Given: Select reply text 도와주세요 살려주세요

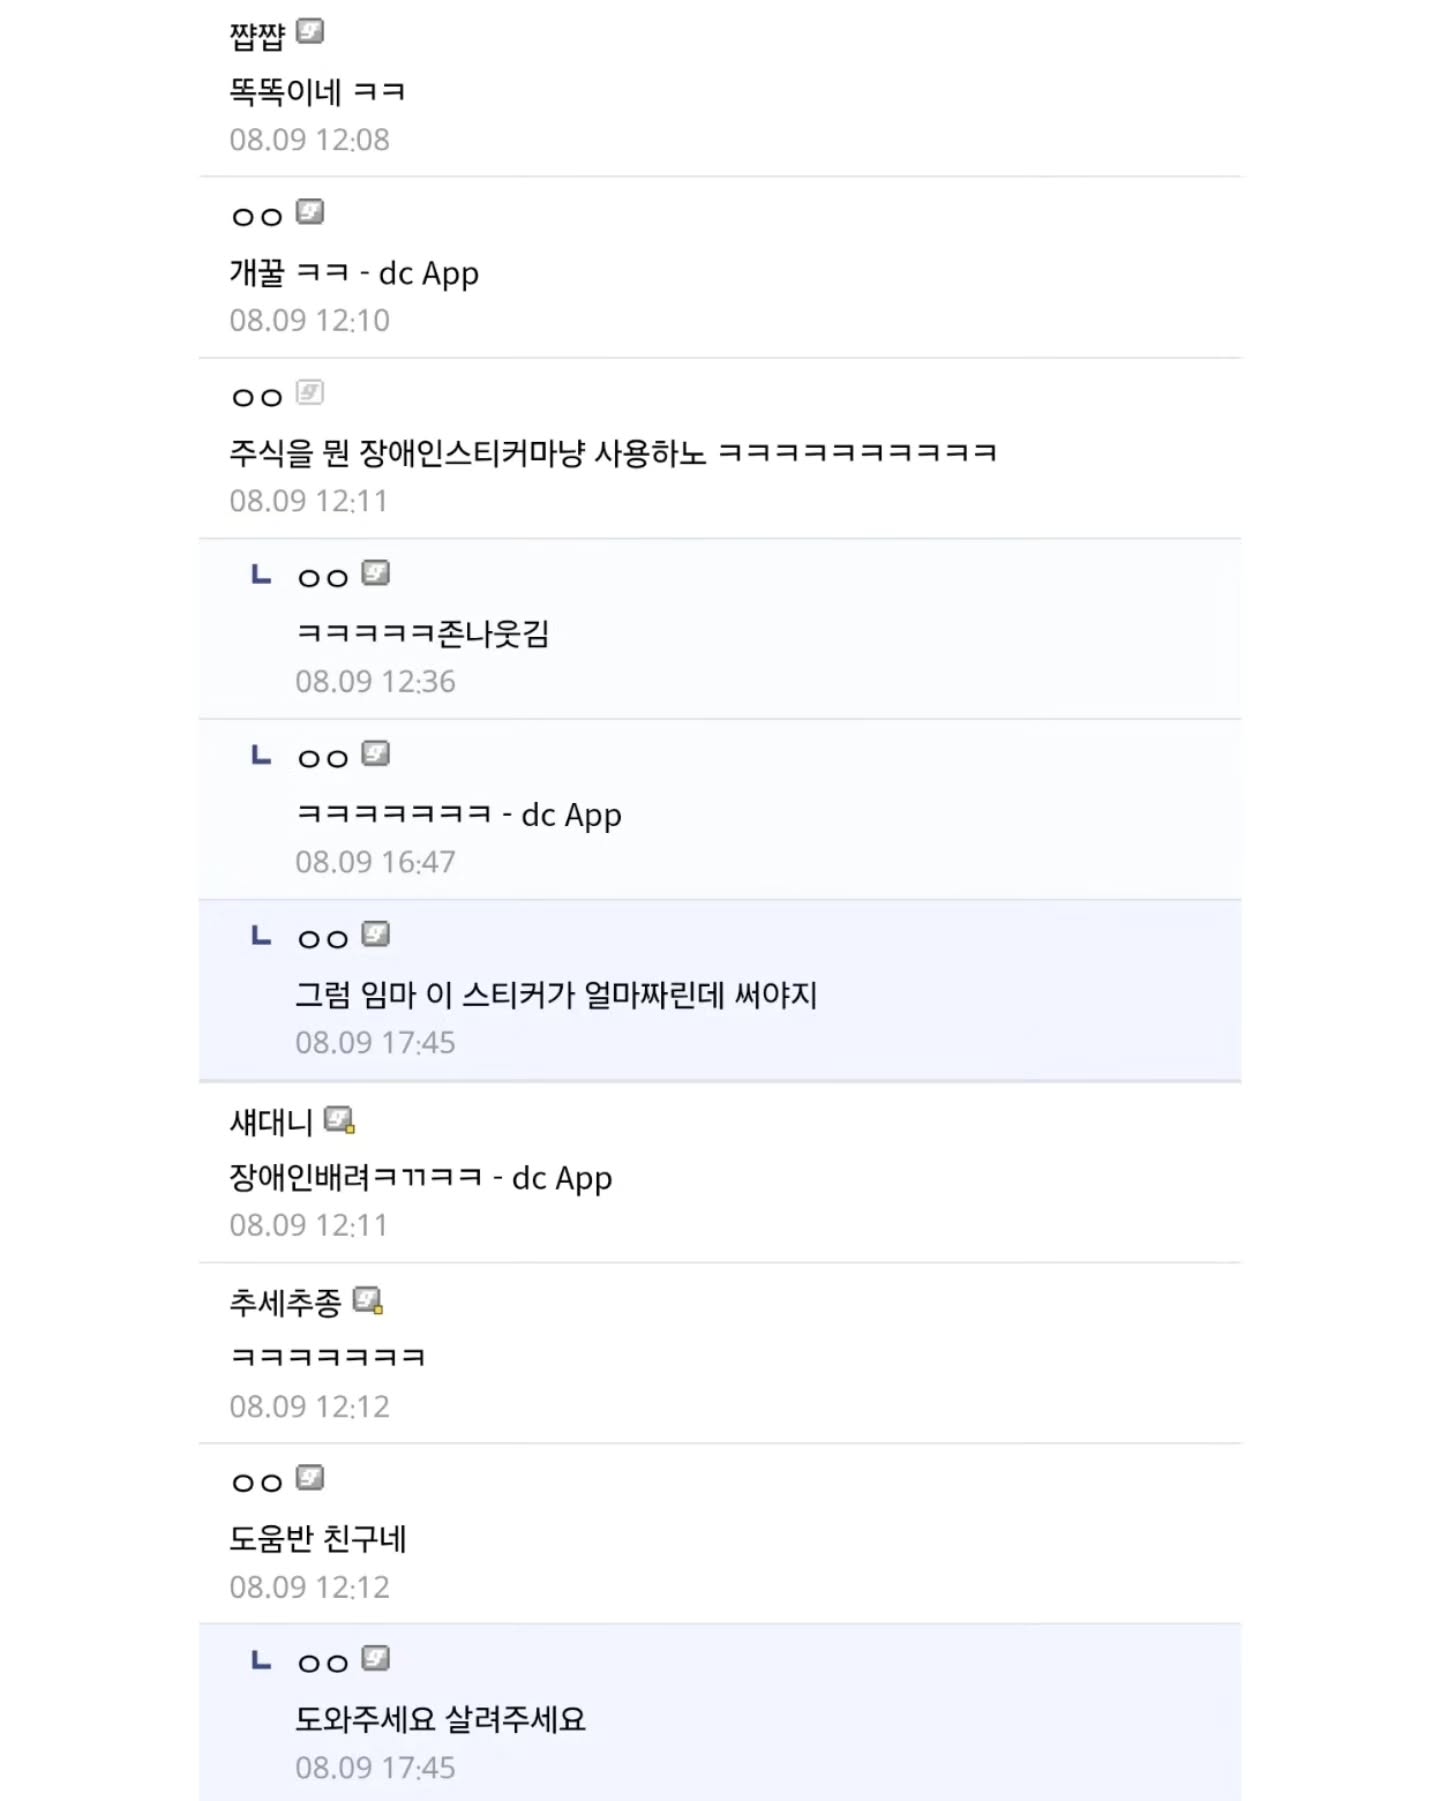Looking at the screenshot, I should [440, 1719].
